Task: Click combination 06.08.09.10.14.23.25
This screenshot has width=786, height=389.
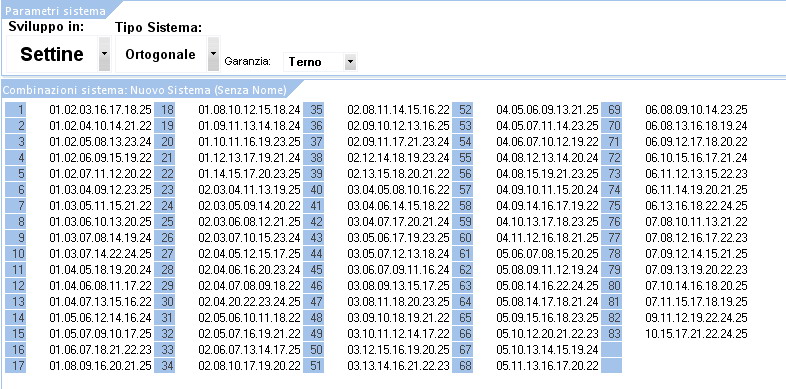Action: coord(696,110)
